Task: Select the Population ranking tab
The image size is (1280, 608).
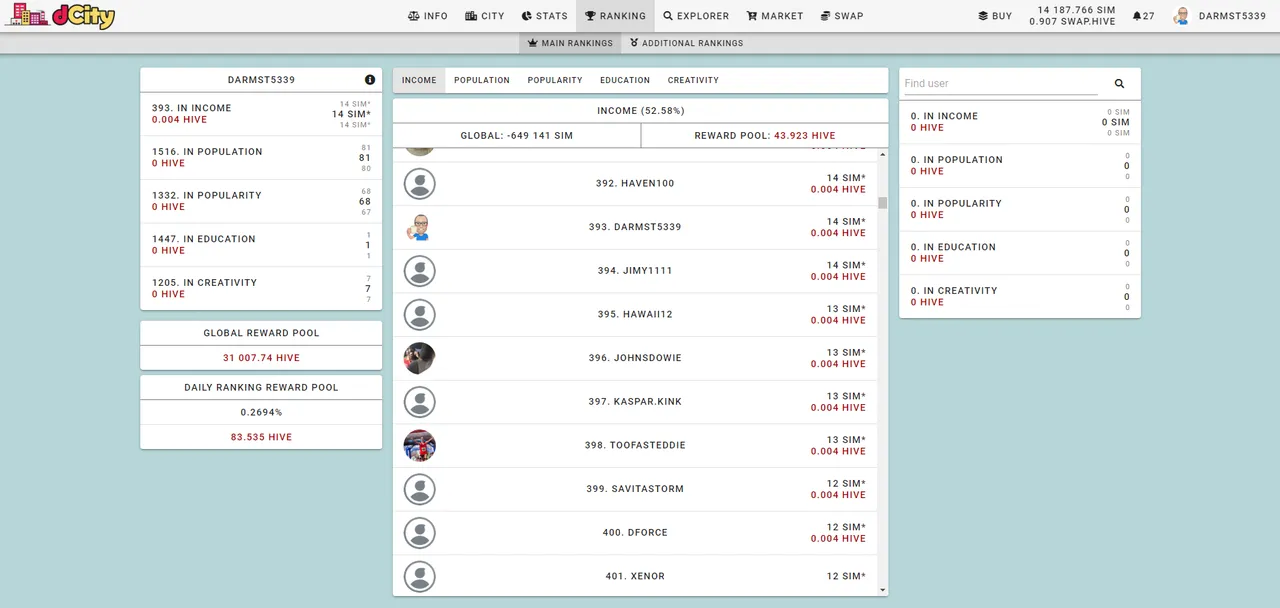Action: point(482,80)
